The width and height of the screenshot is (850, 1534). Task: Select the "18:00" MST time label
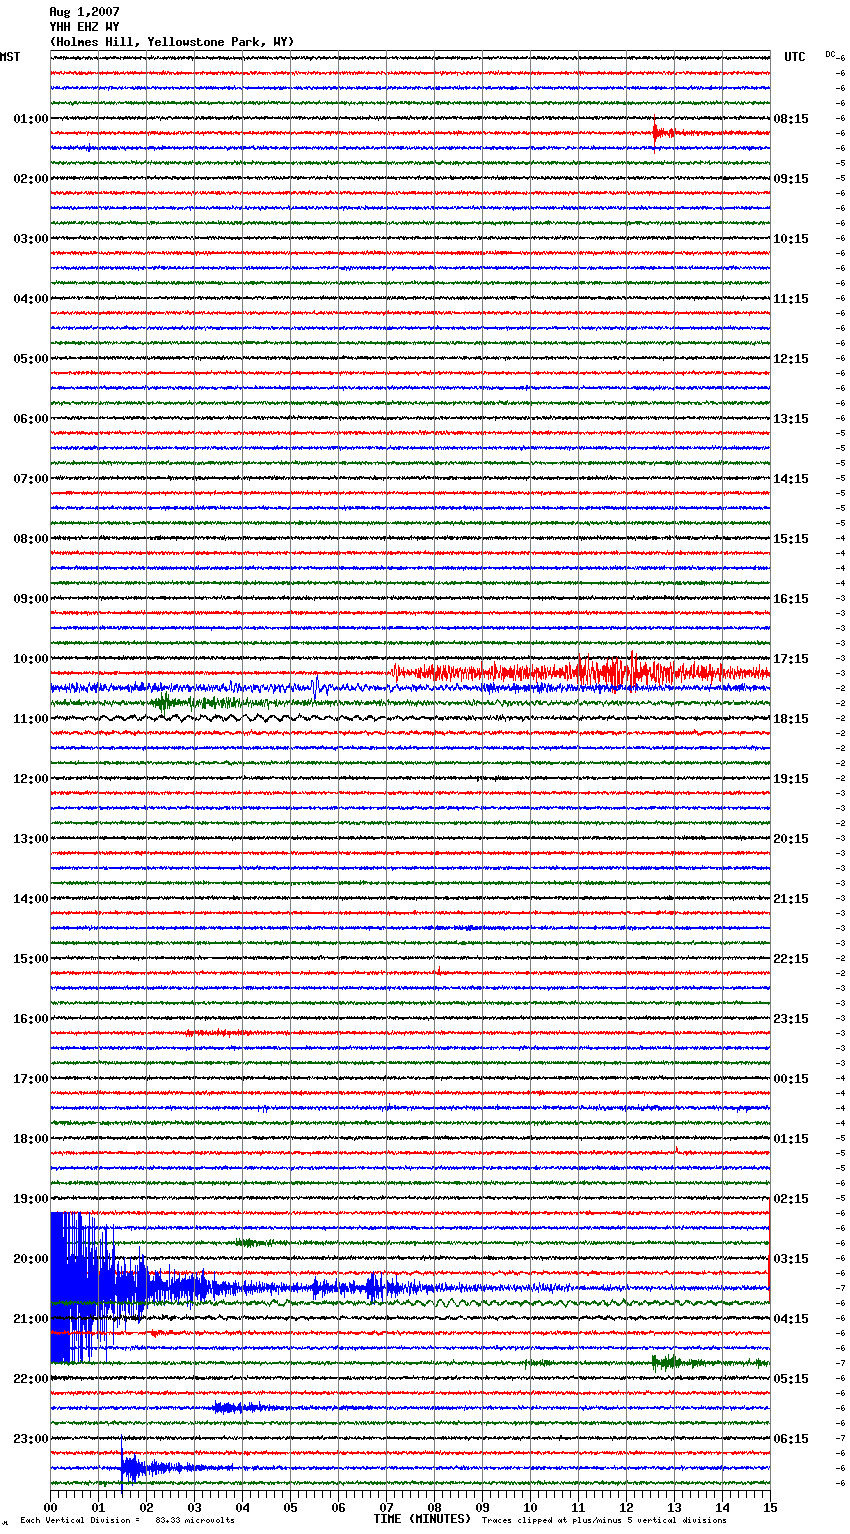pyautogui.click(x=31, y=1139)
